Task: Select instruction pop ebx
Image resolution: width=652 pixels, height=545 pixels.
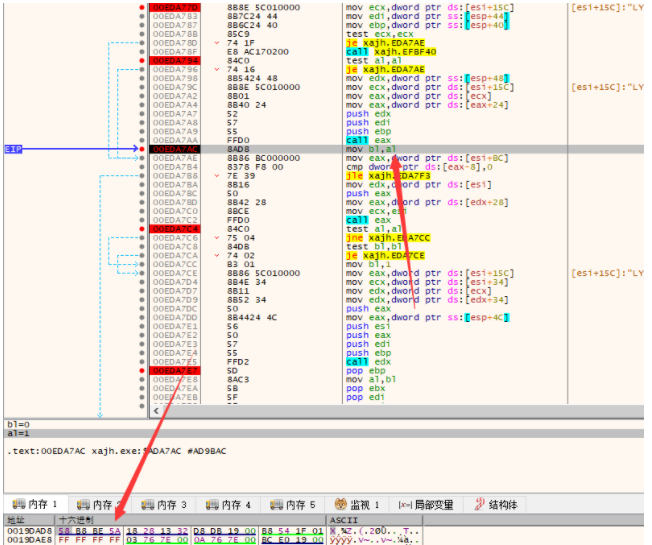Action: (366, 388)
